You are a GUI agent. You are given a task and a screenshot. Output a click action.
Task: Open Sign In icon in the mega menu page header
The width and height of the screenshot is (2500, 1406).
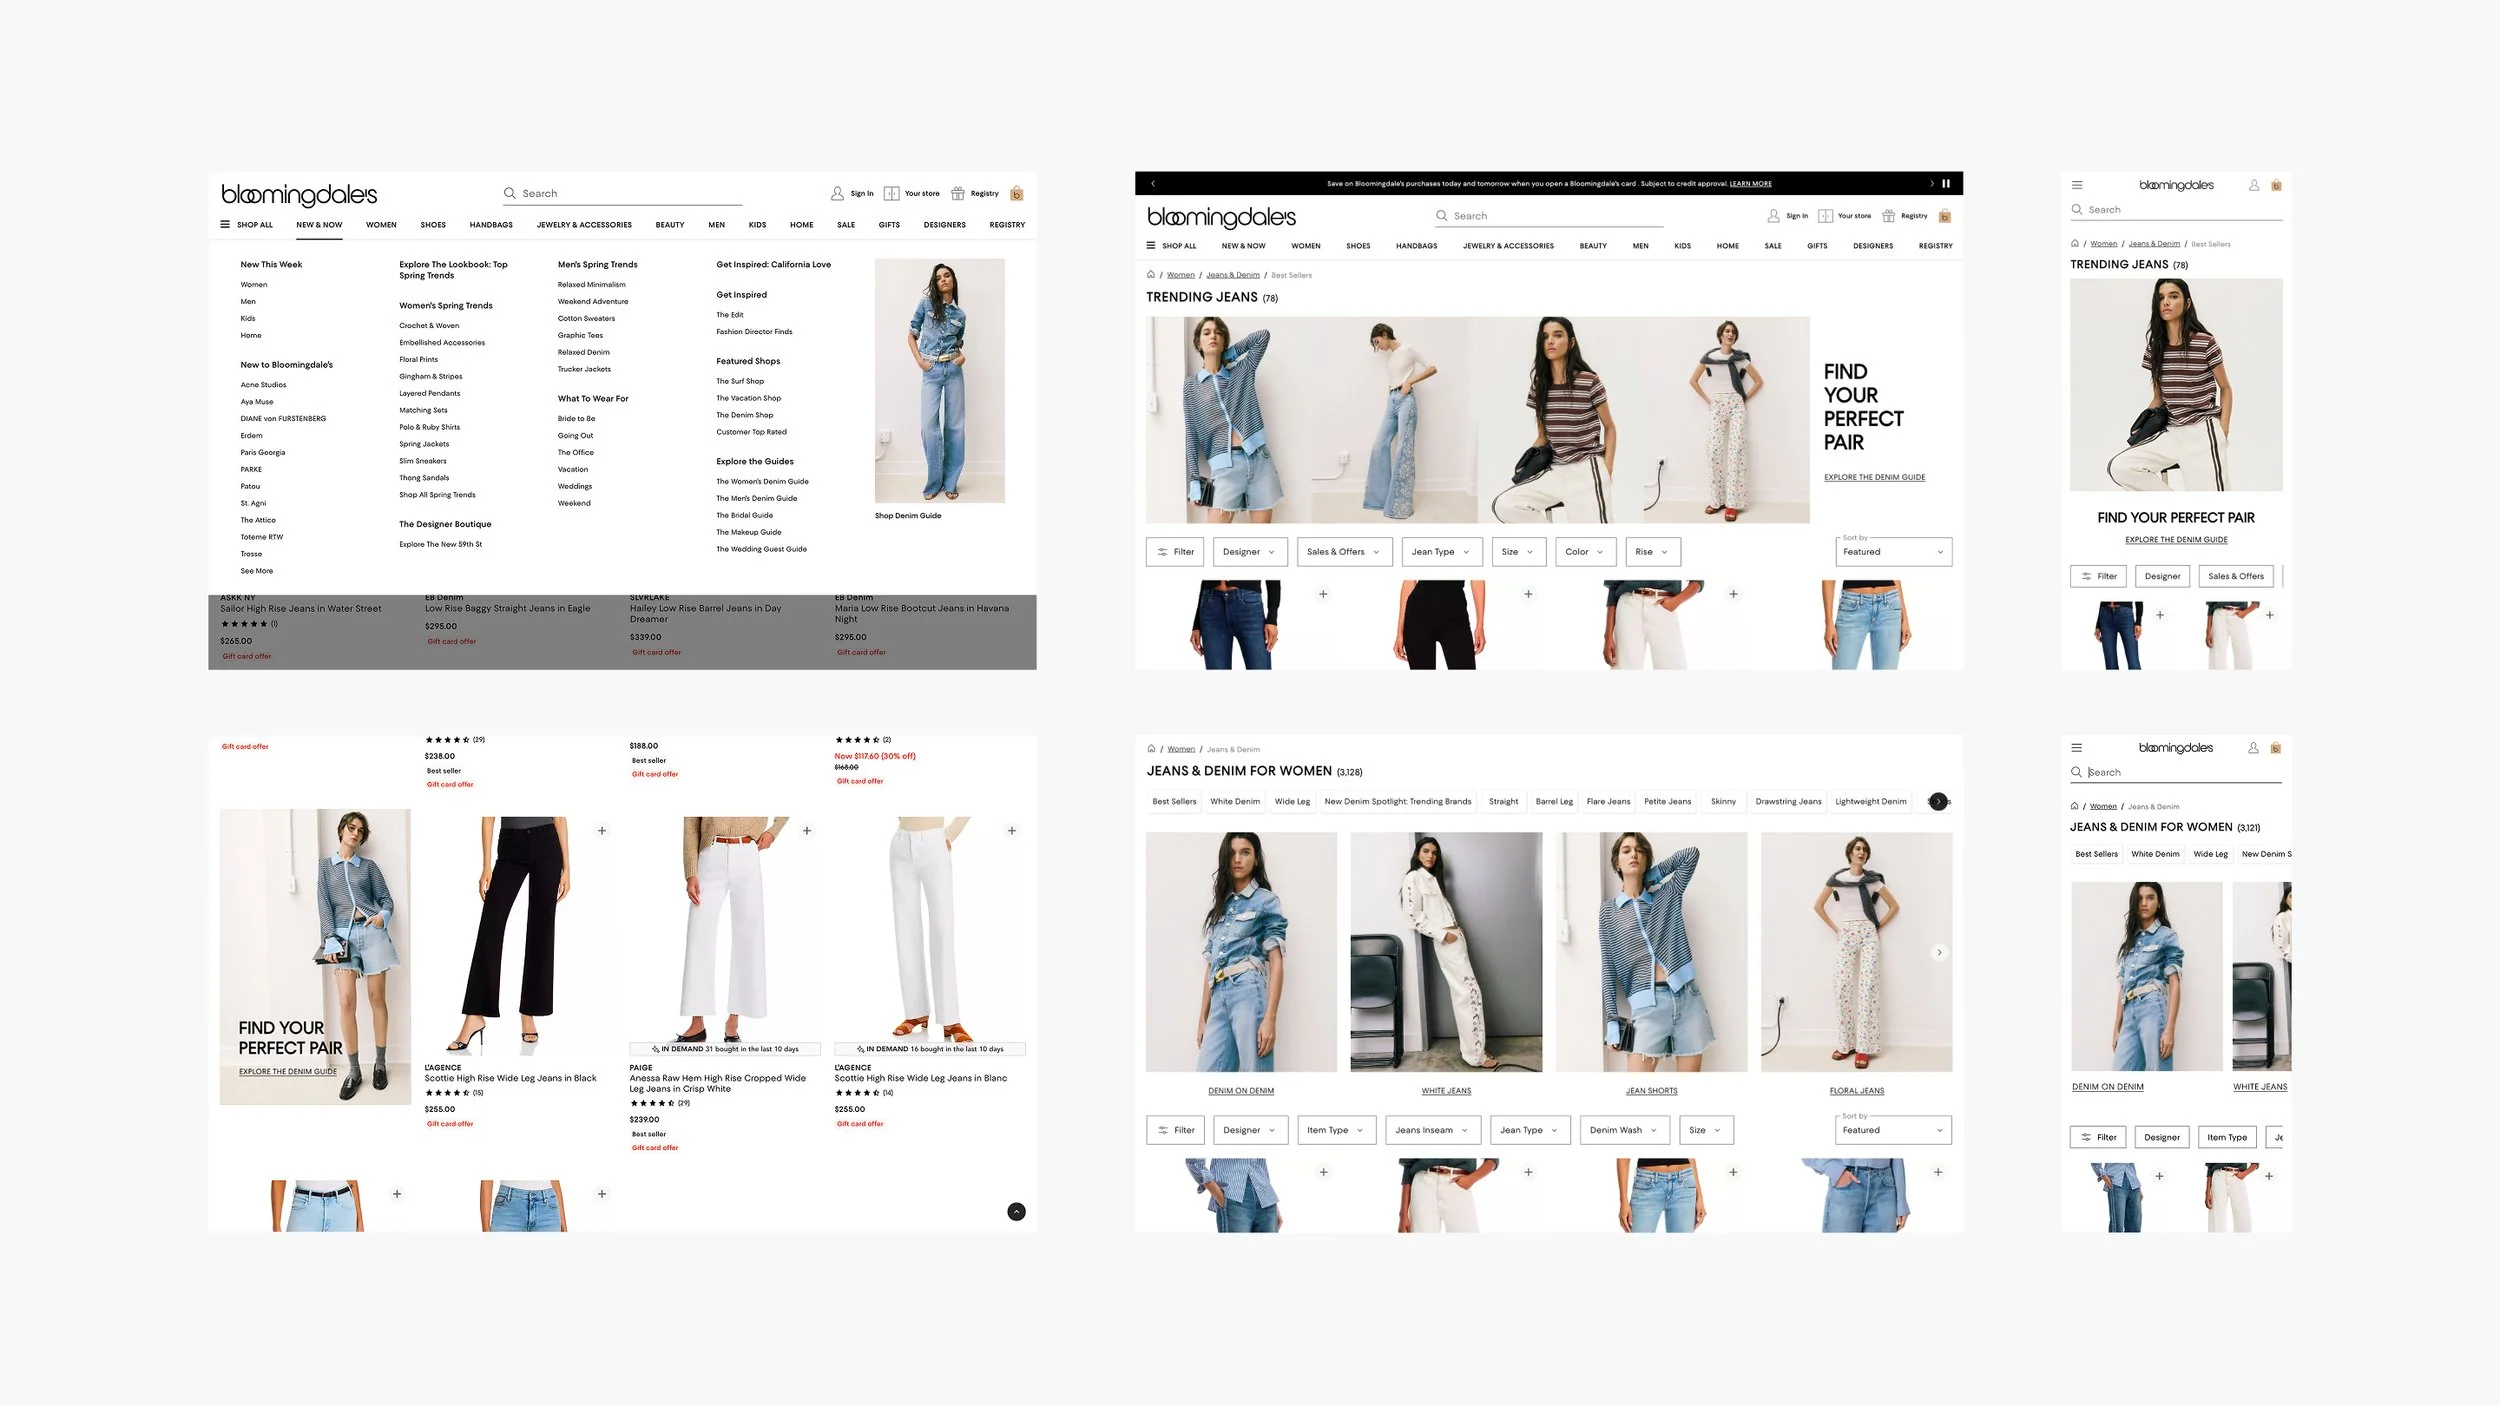click(837, 193)
